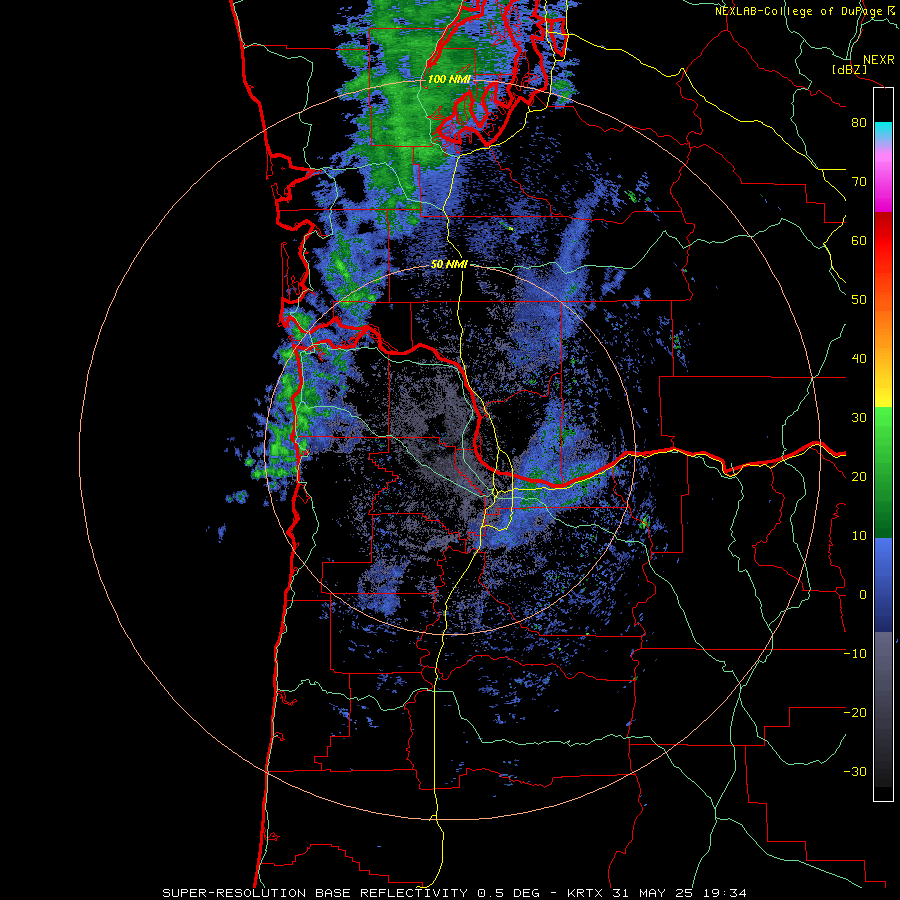The width and height of the screenshot is (900, 900).
Task: Select the -20 value on the dBZ scale
Action: [x=855, y=713]
